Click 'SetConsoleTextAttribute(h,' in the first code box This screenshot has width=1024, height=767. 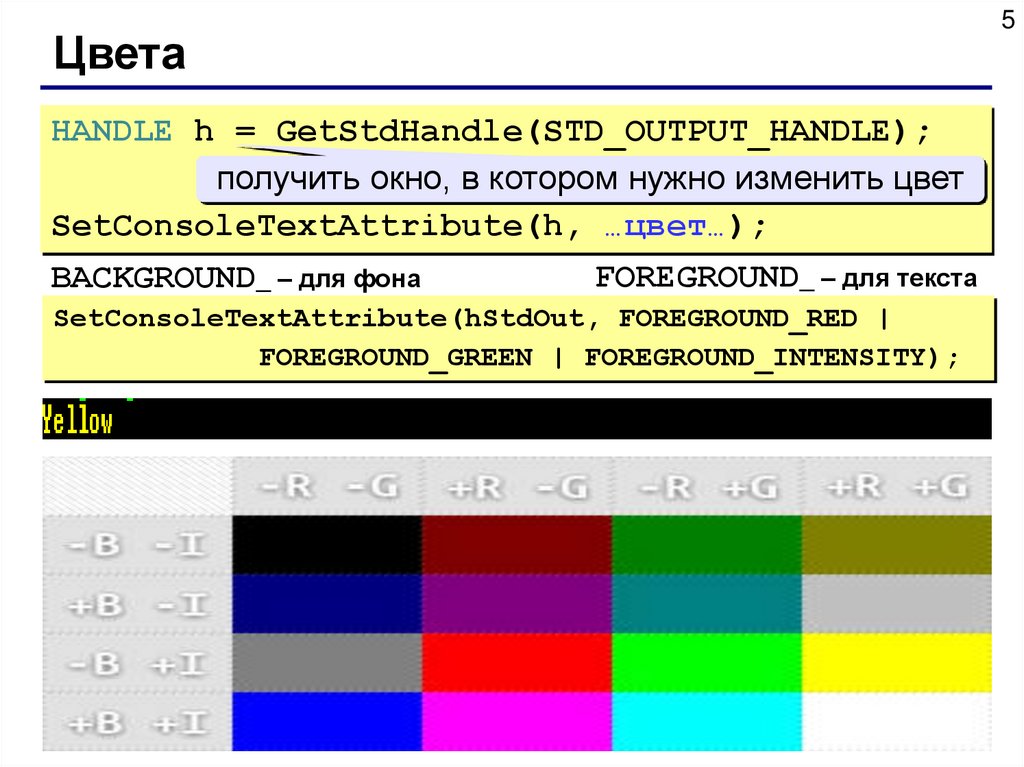[x=316, y=227]
